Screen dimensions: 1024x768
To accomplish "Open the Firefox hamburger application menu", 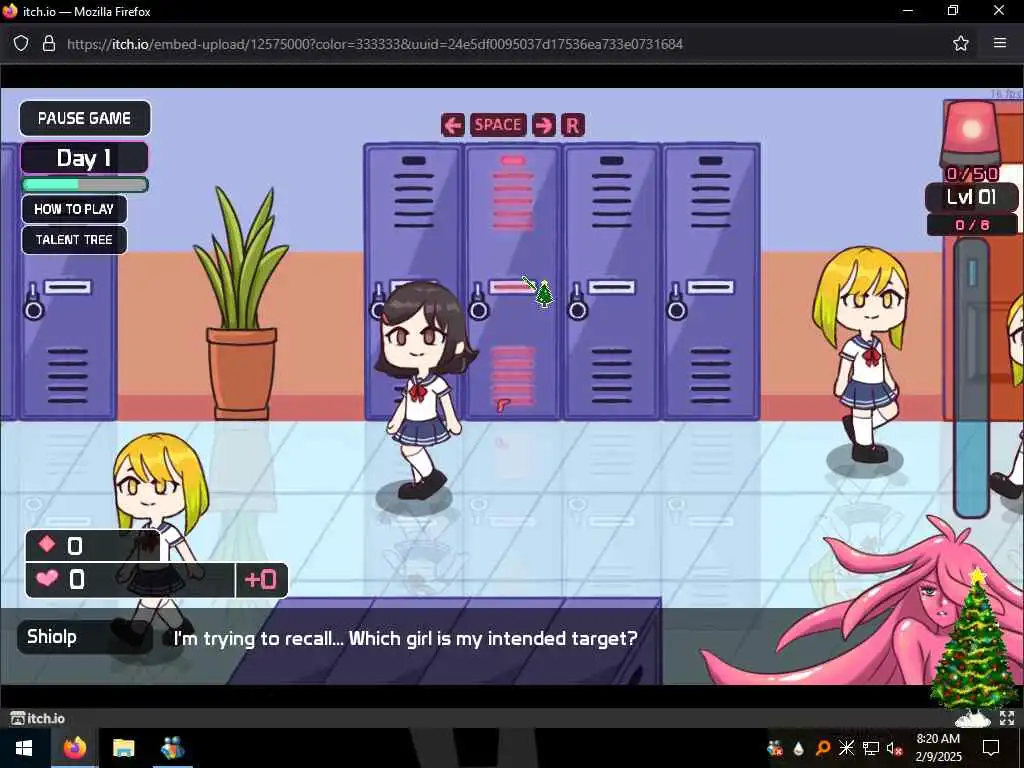I will tap(1000, 43).
